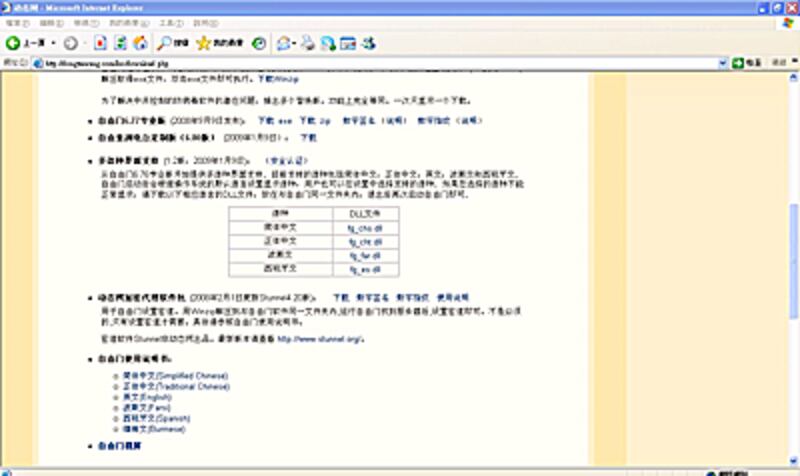Go back with the green Back arrow
The image size is (800, 476).
point(13,43)
